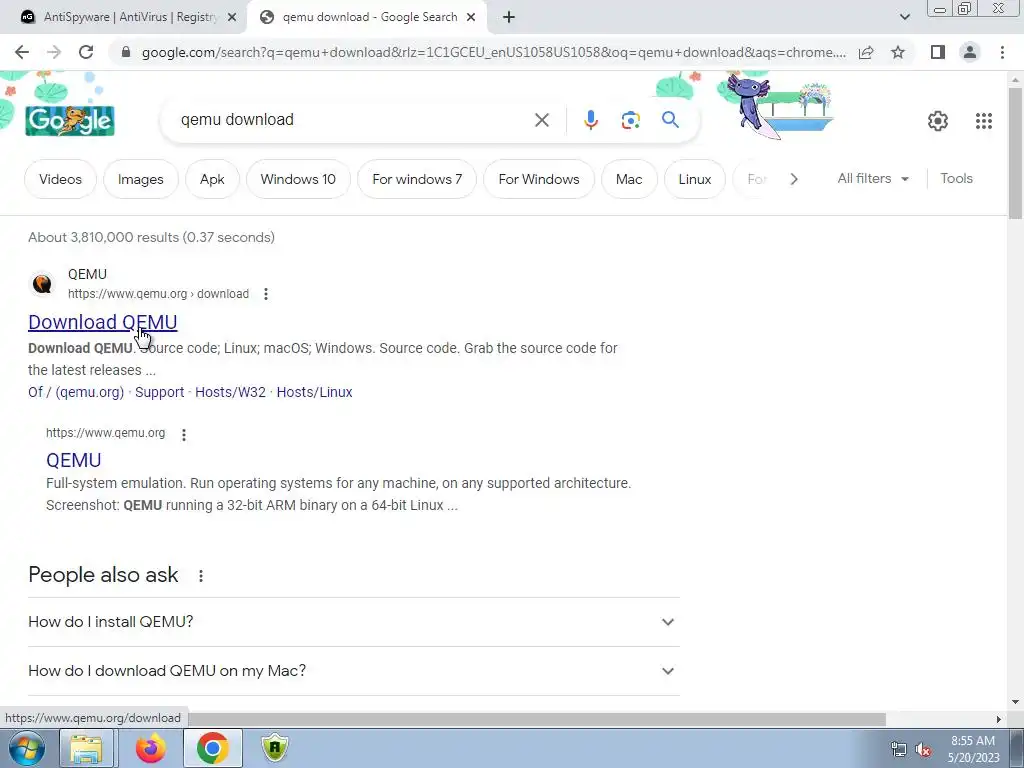Image resolution: width=1024 pixels, height=768 pixels.
Task: Open the All filters dropdown
Action: click(x=873, y=178)
